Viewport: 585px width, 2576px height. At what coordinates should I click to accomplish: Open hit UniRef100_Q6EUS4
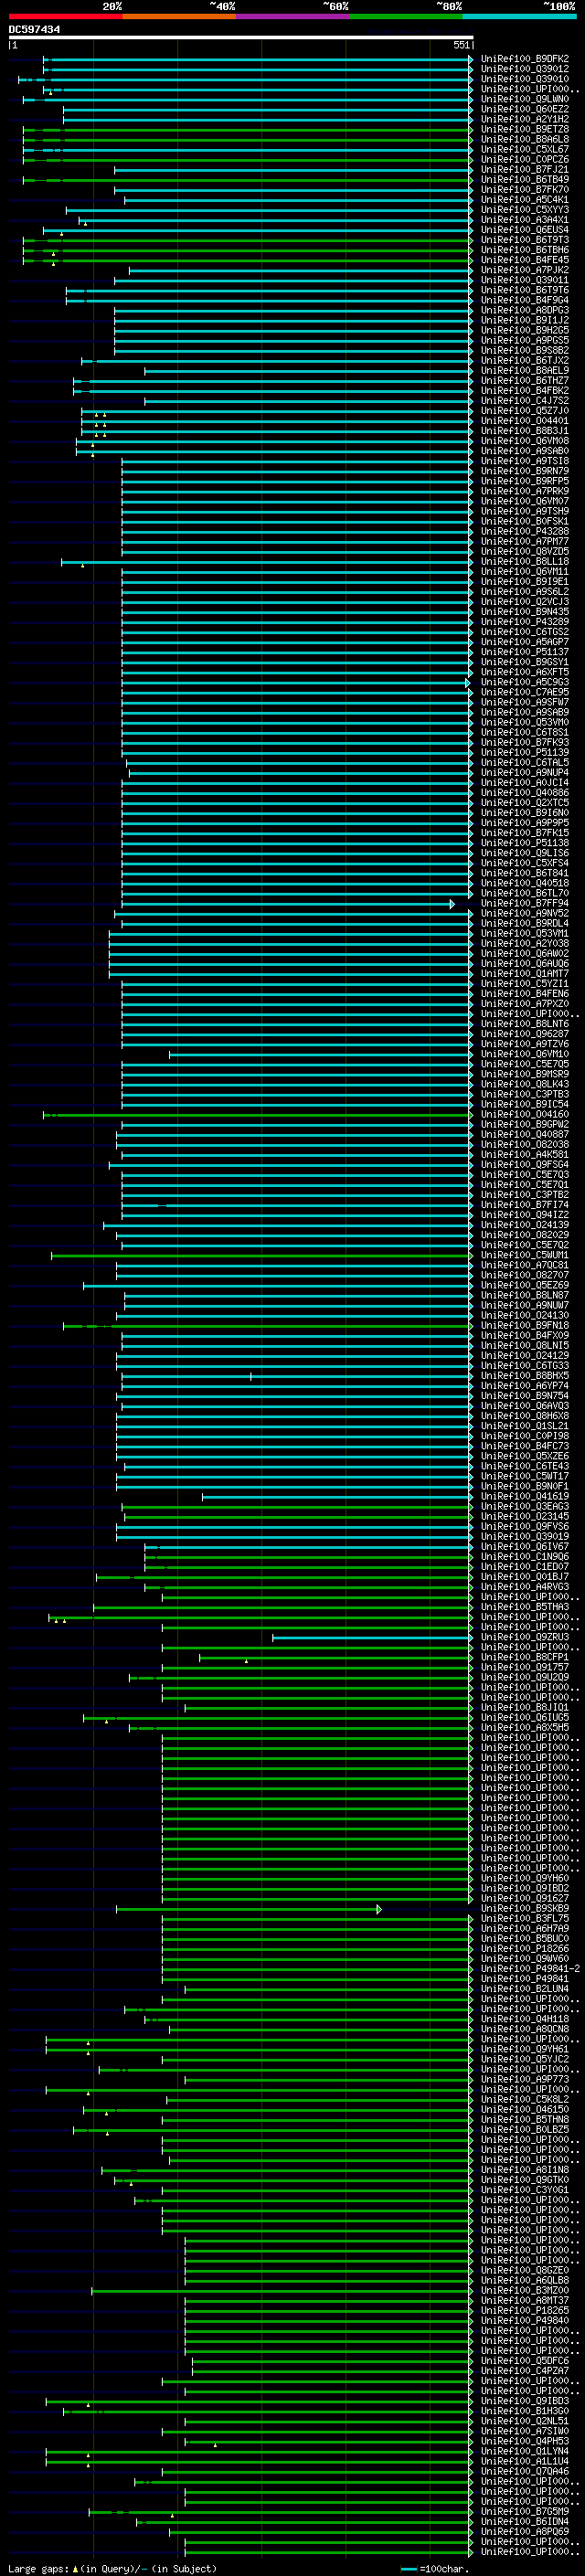(x=525, y=230)
